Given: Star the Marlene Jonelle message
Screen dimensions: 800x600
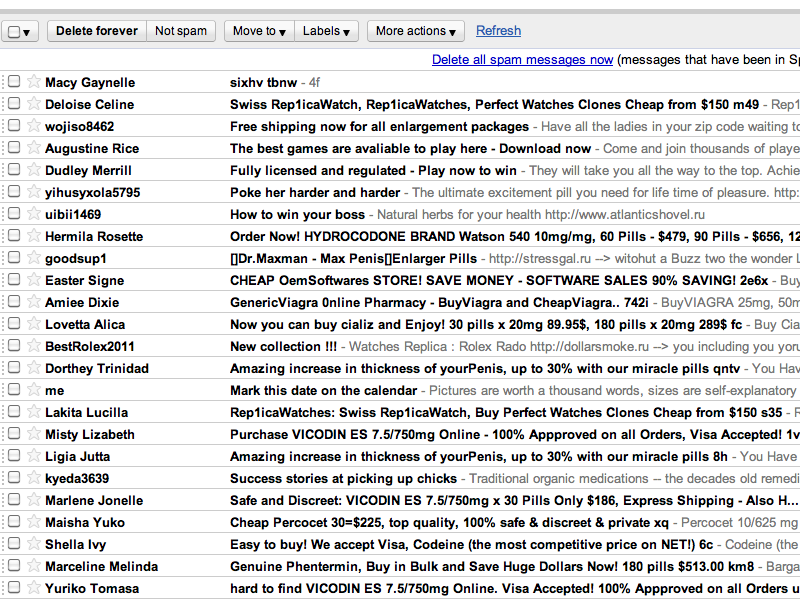Looking at the screenshot, I should click(34, 498).
